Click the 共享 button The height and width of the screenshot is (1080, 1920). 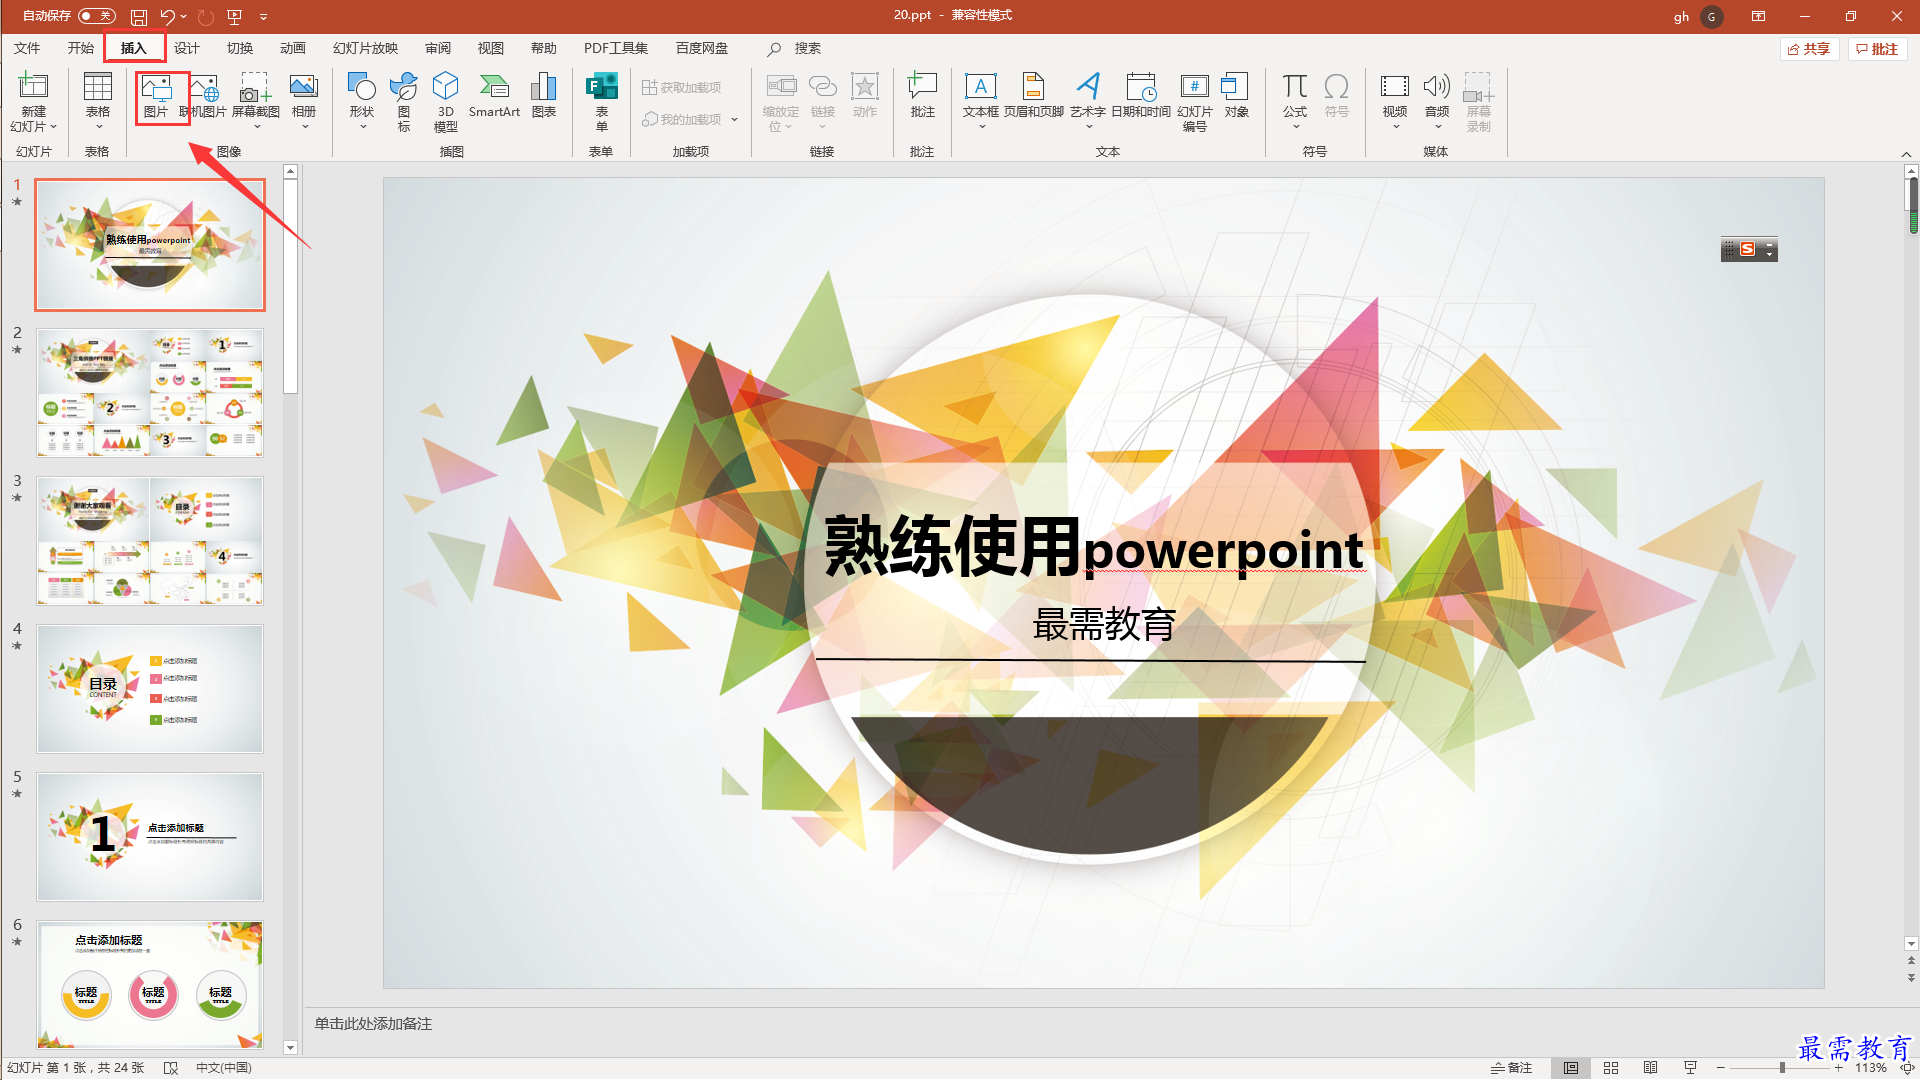(x=1809, y=49)
